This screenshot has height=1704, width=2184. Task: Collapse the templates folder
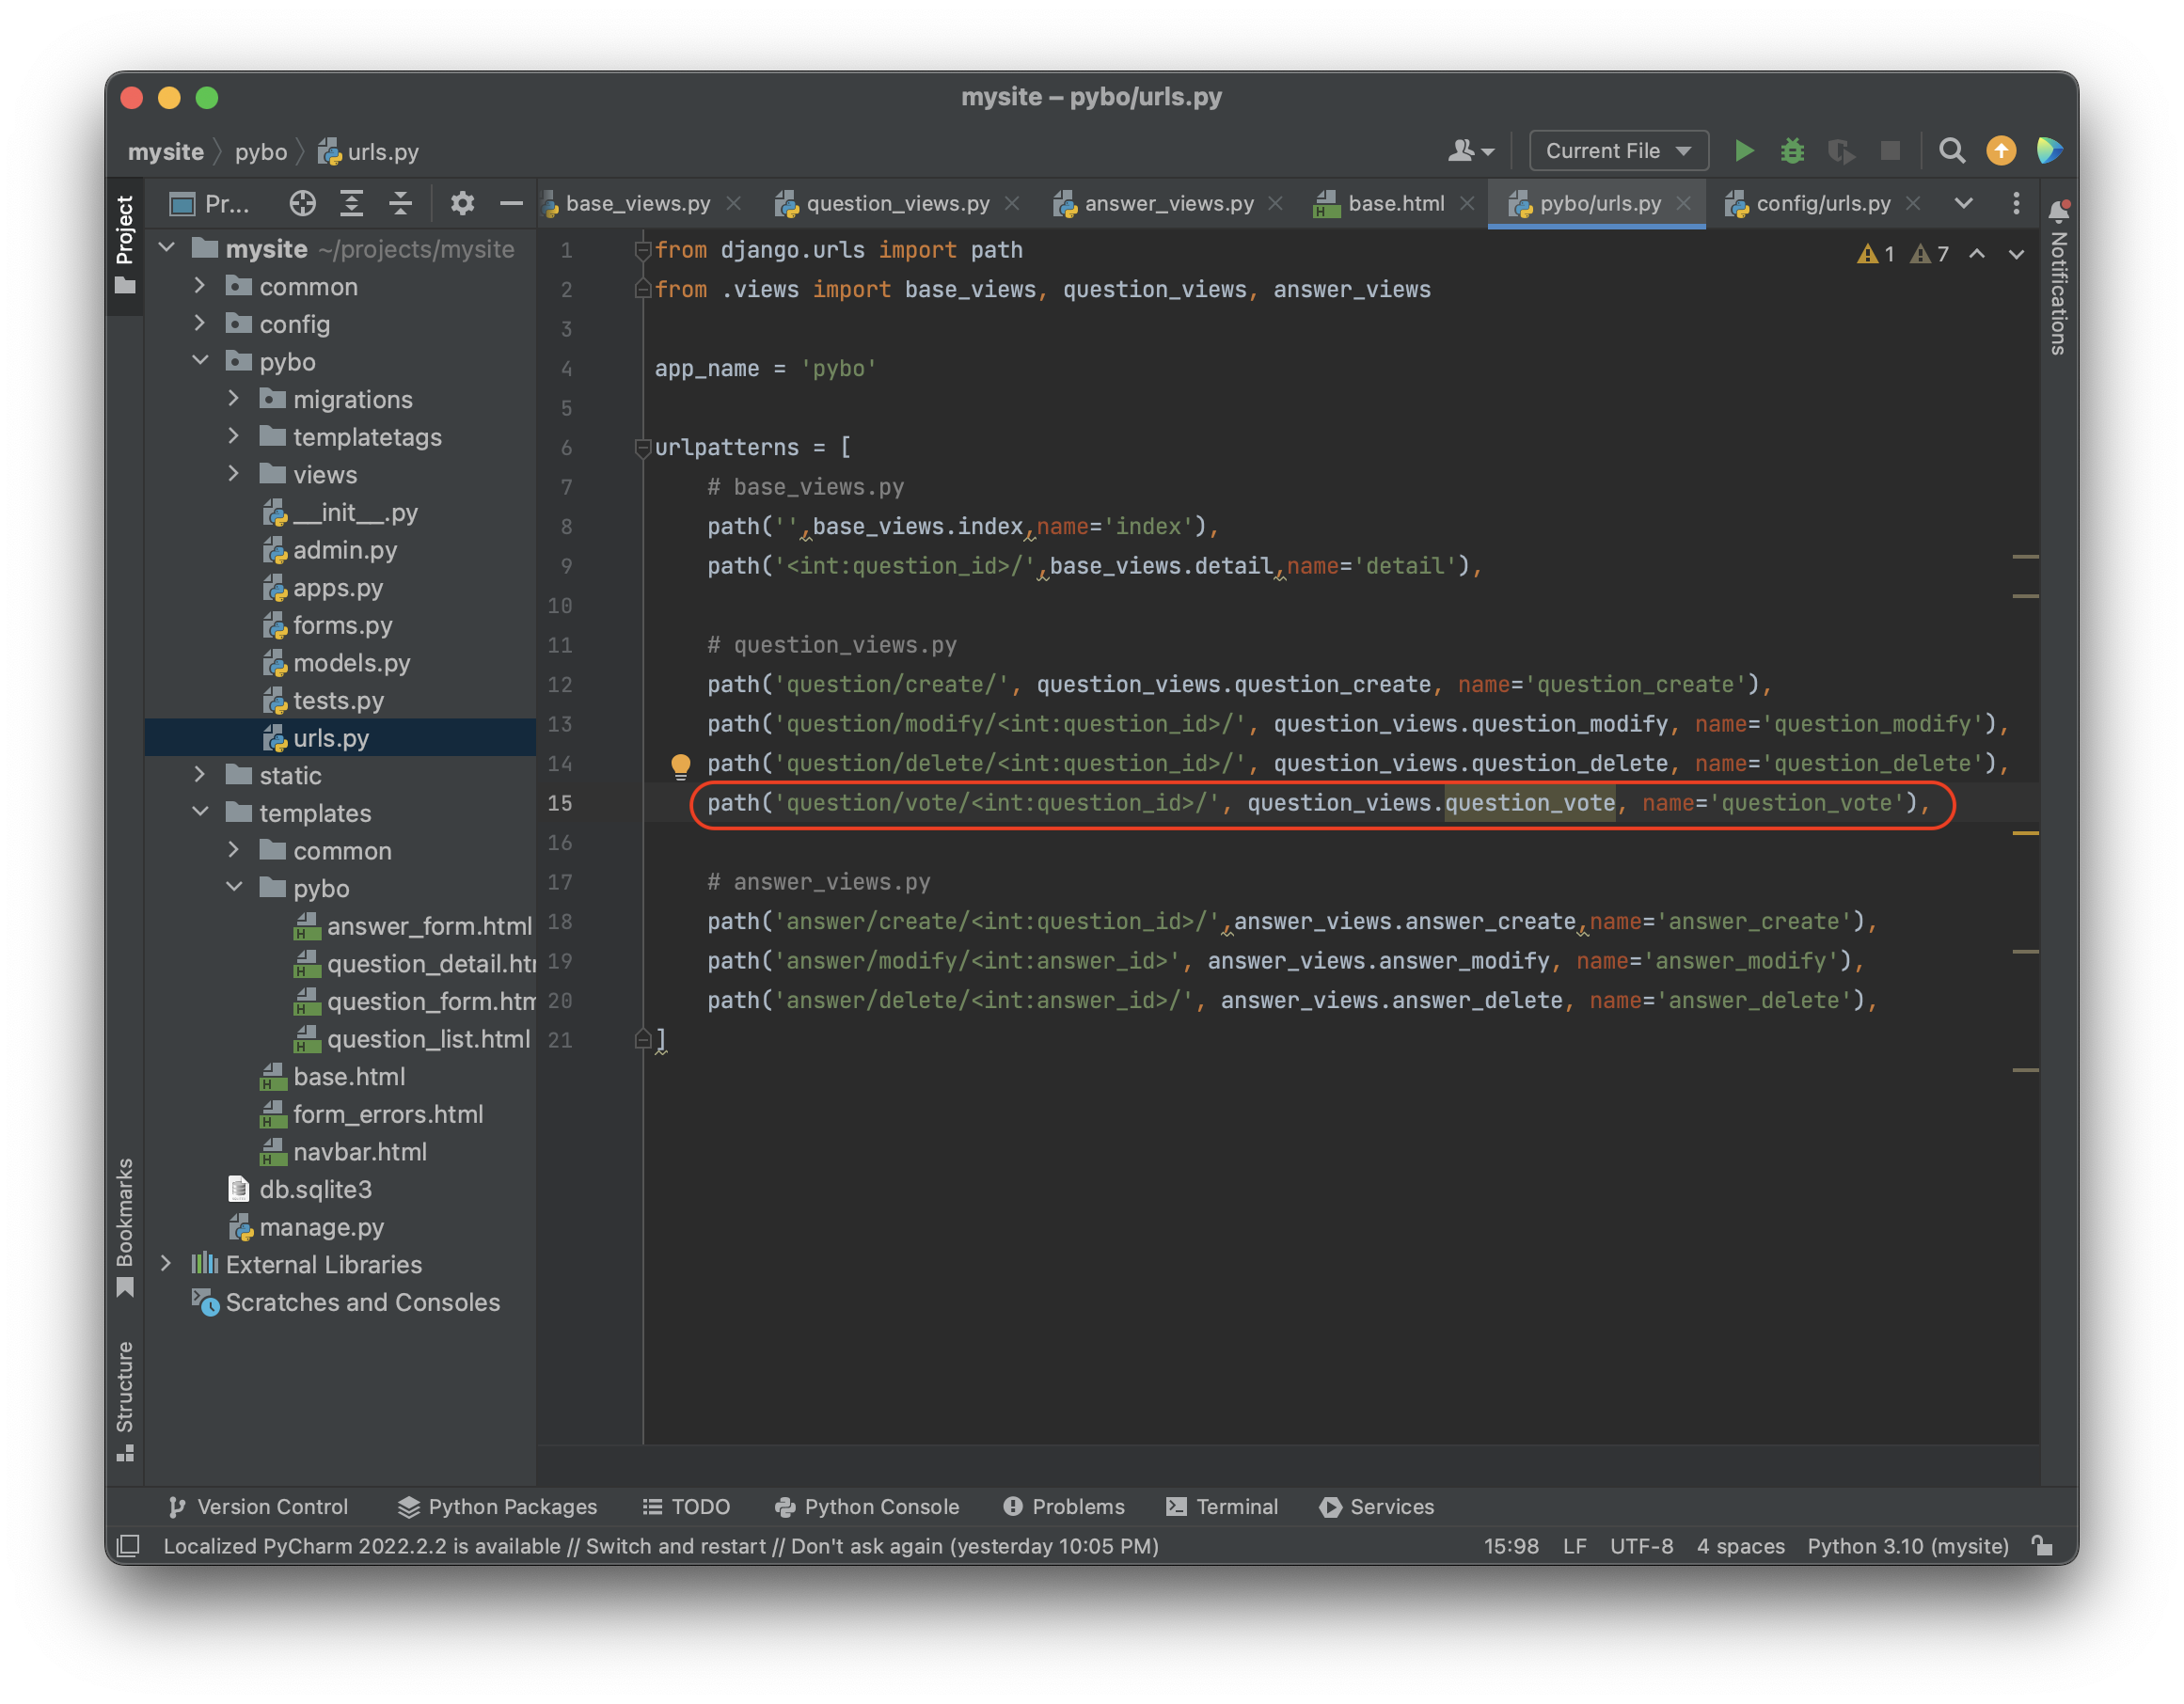pyautogui.click(x=200, y=812)
